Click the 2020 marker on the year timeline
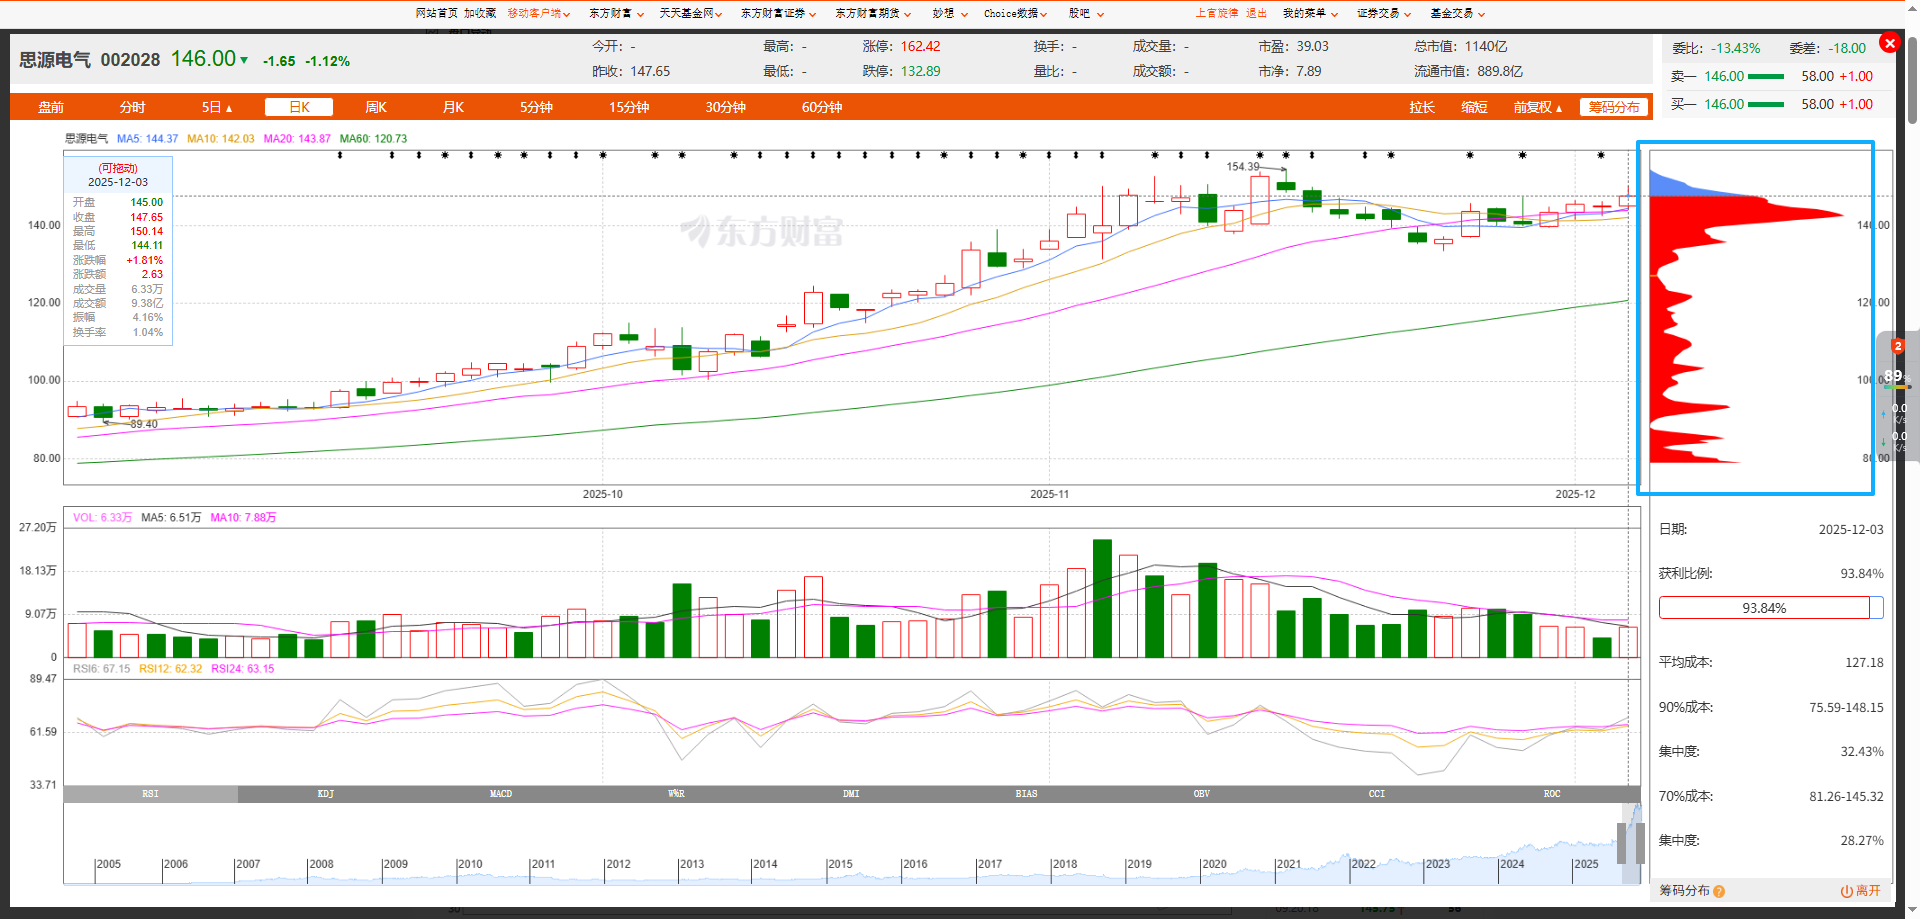 [1214, 864]
